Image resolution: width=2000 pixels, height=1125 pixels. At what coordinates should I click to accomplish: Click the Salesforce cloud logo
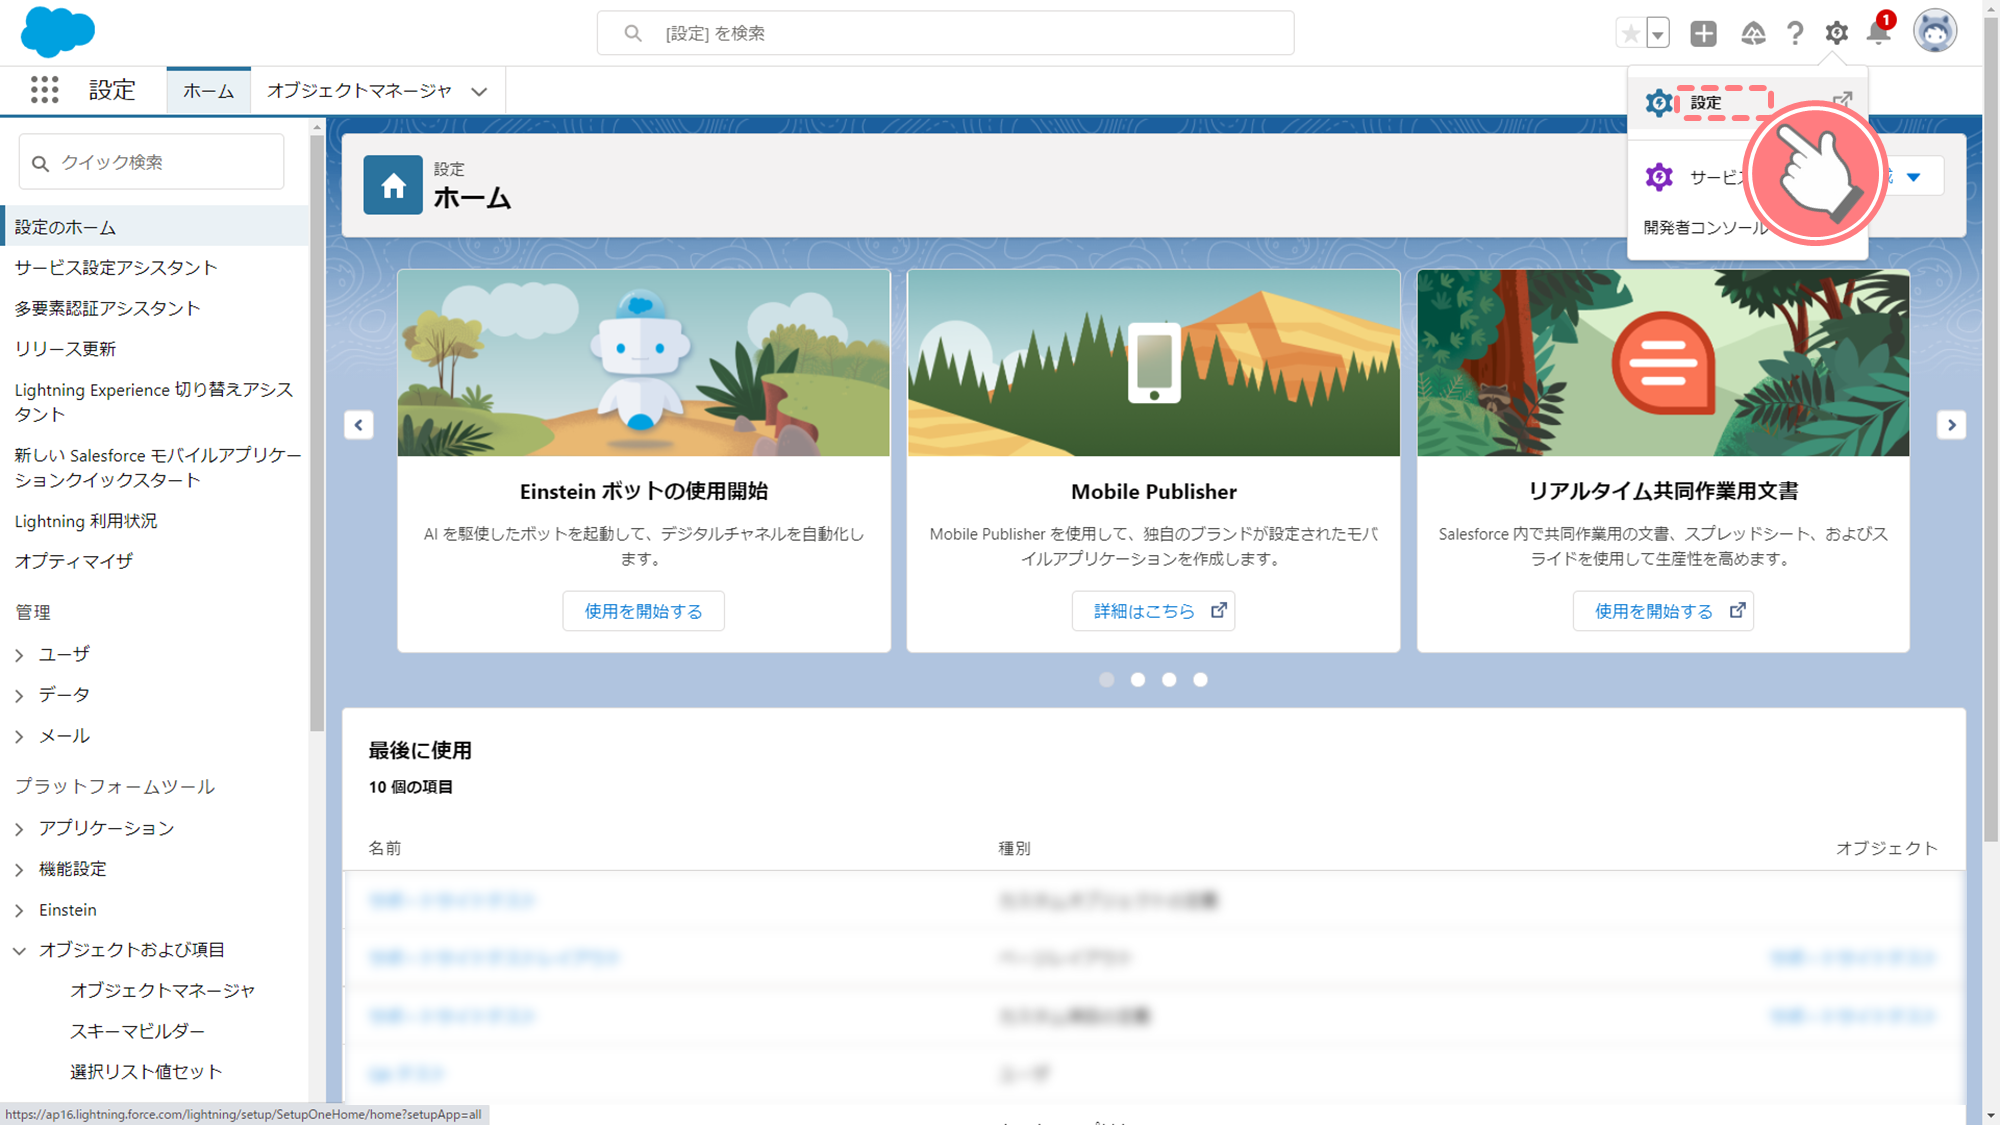(x=57, y=32)
